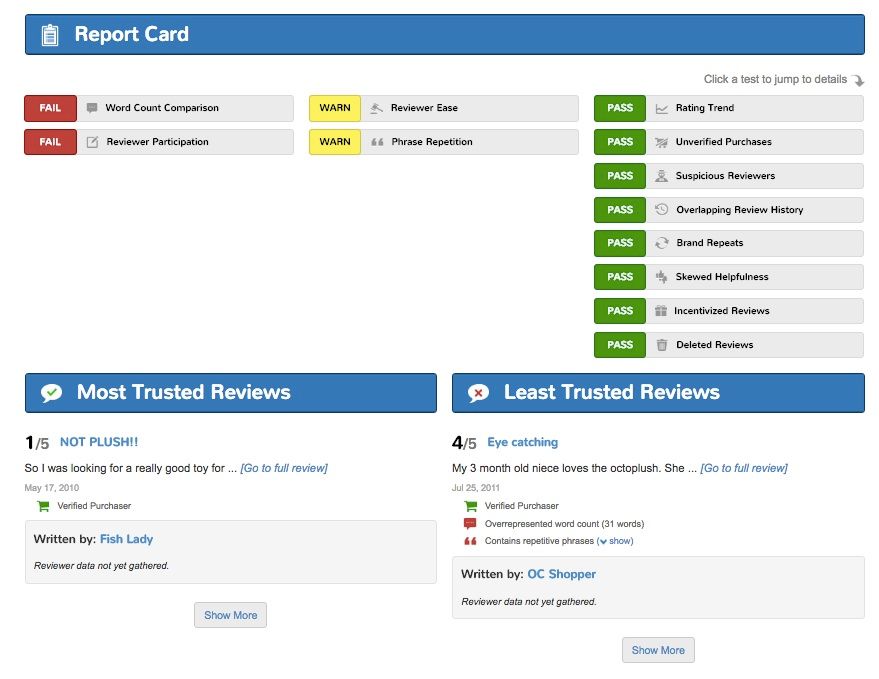Image resolution: width=879 pixels, height=679 pixels.
Task: Click the WARN badge for Phrase Repetition
Action: [335, 142]
